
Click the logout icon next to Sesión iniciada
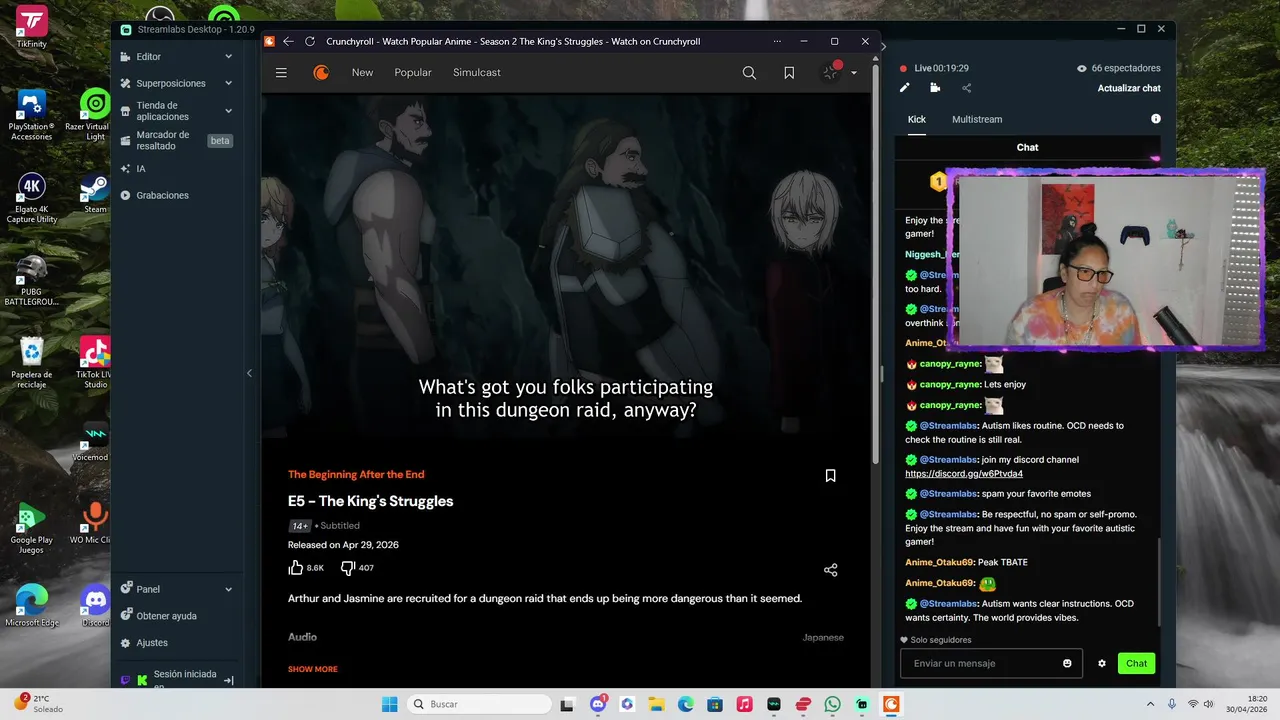pos(228,680)
